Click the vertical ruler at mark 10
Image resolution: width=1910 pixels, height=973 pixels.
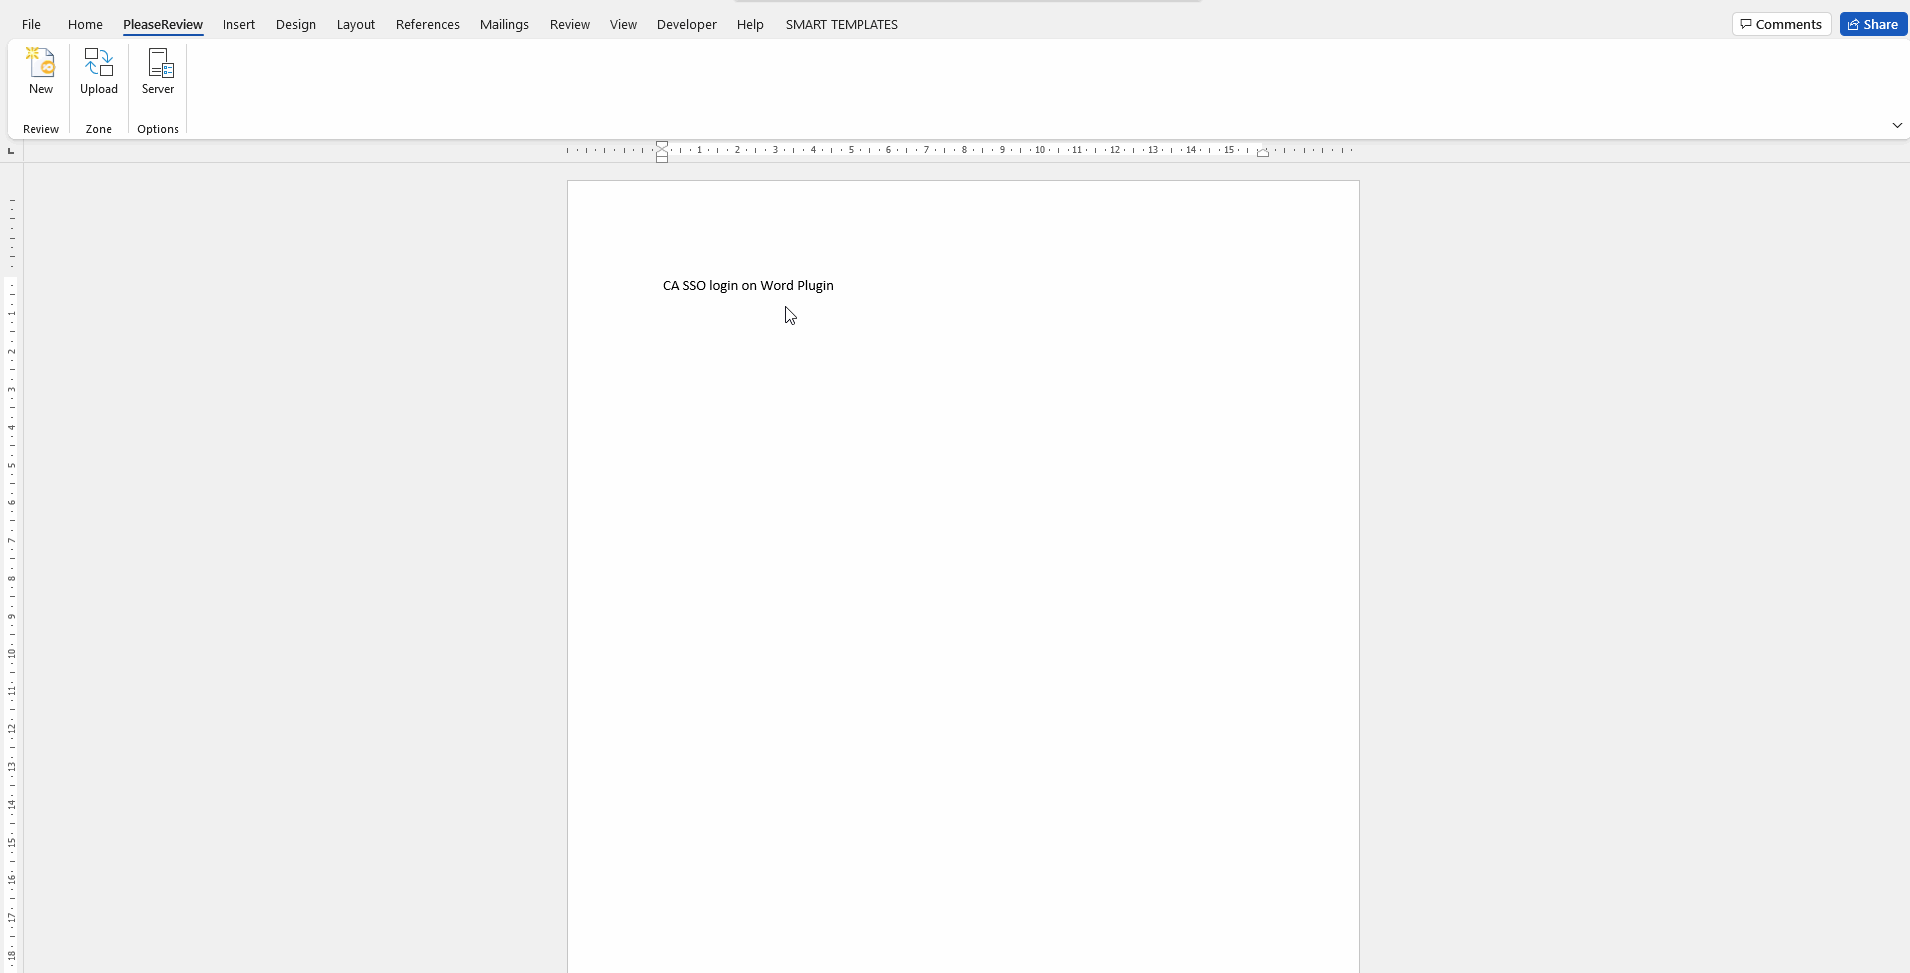[12, 653]
